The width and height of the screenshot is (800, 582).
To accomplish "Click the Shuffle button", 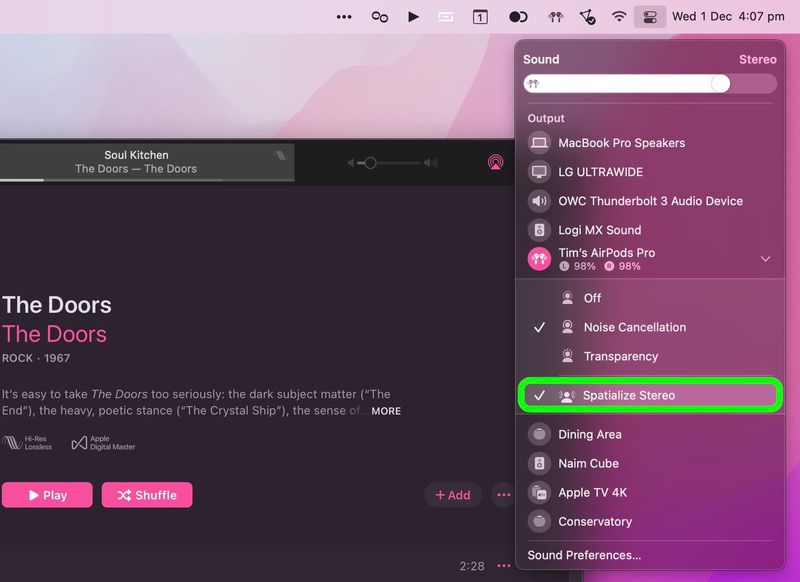I will 147,495.
